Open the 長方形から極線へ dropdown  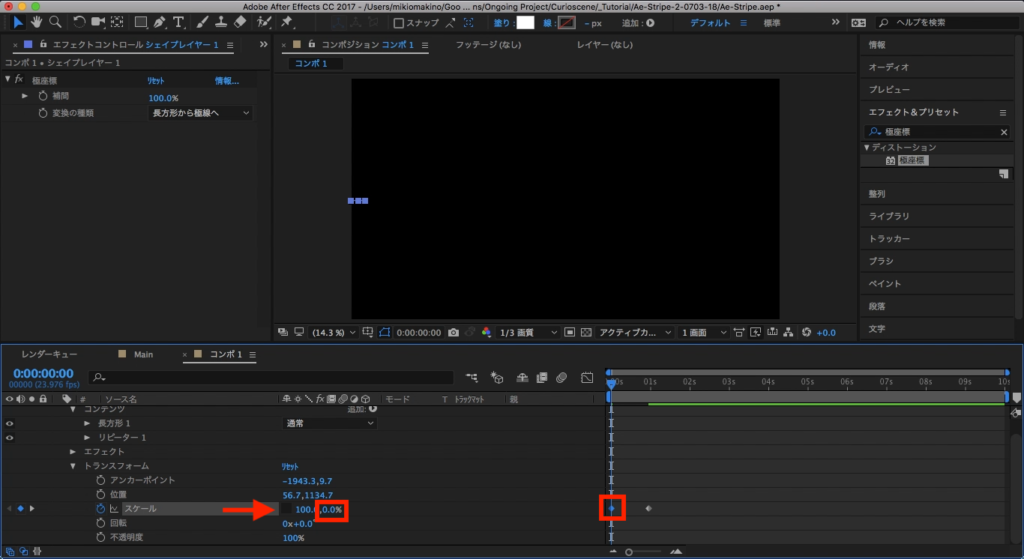[200, 114]
